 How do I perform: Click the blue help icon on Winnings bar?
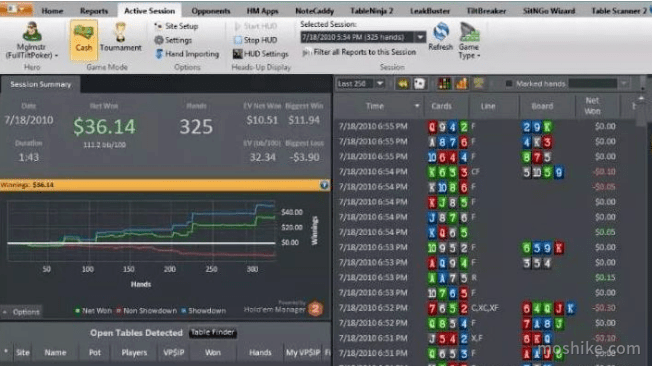pos(324,185)
